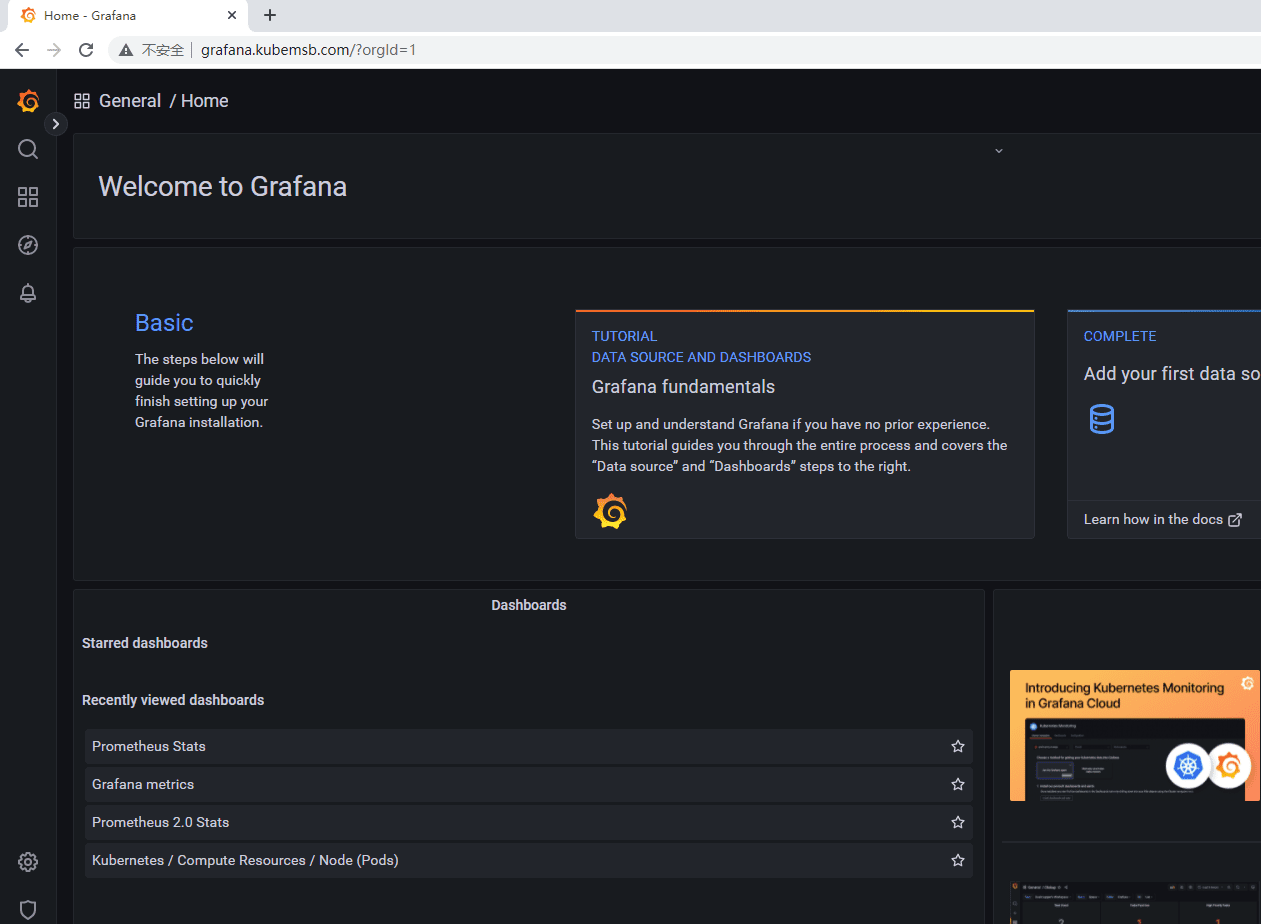Open the Grafana metrics dashboard

528,784
